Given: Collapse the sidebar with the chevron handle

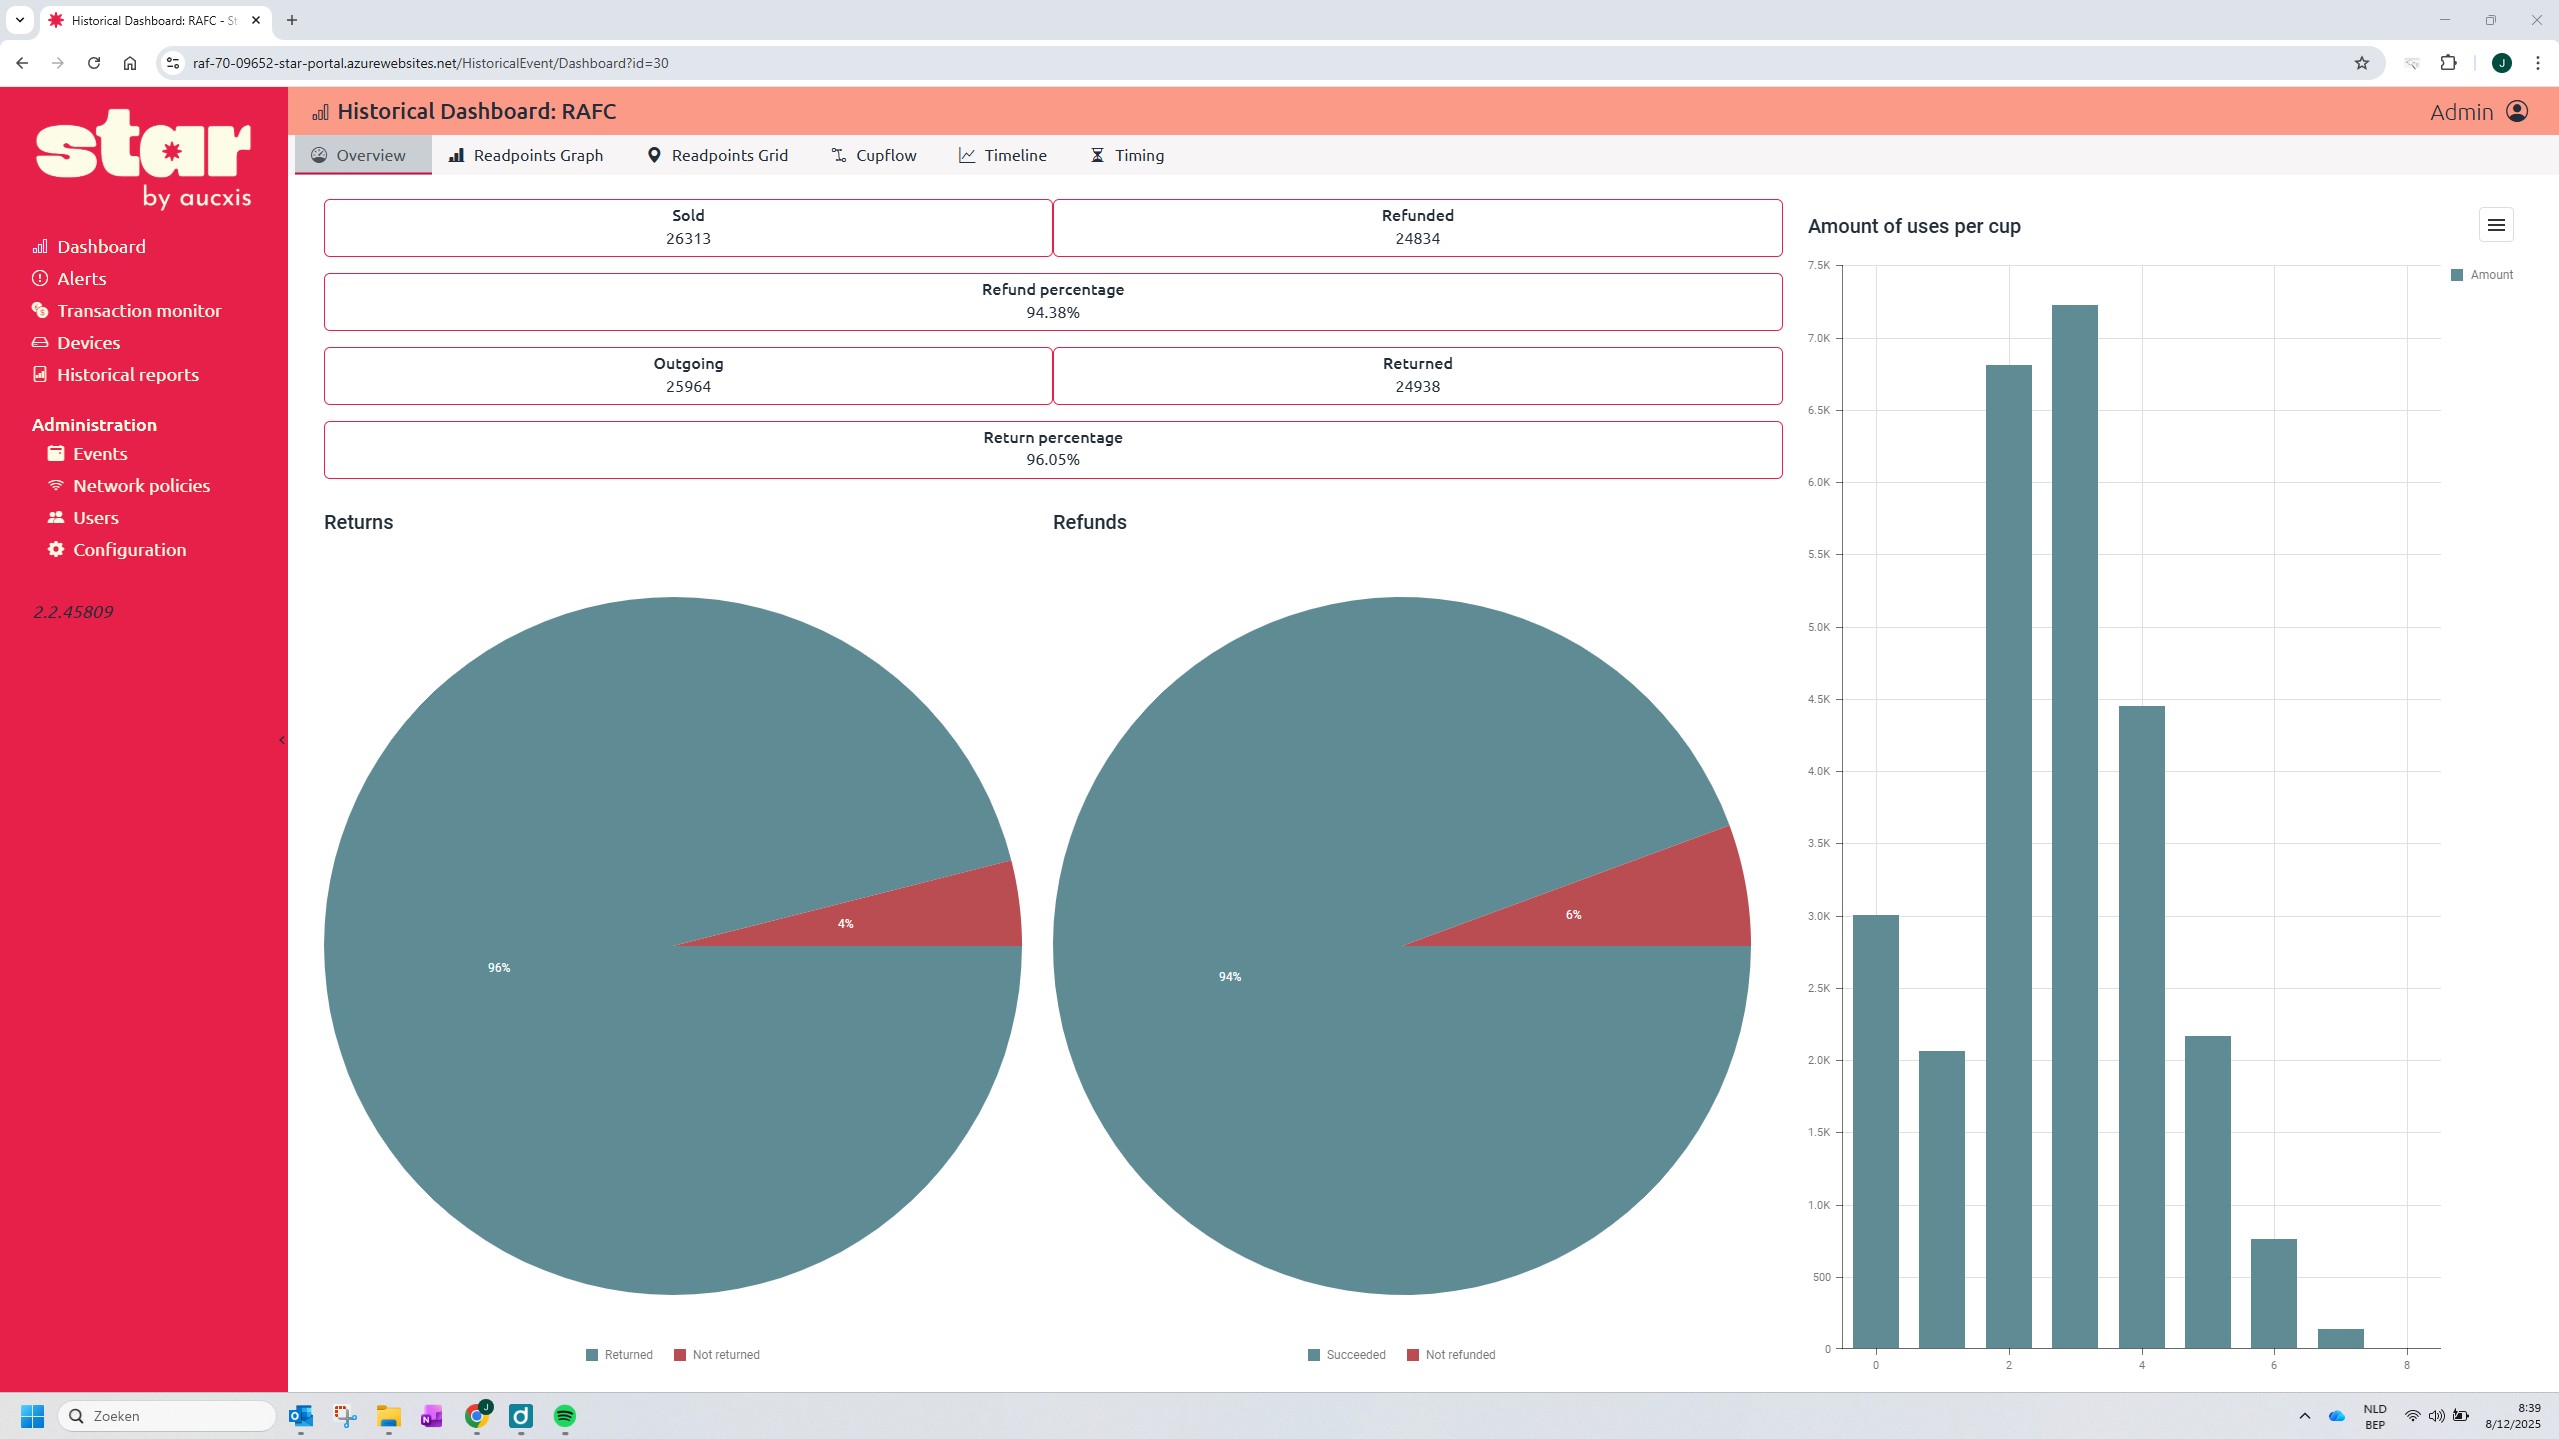Looking at the screenshot, I should pos(282,740).
